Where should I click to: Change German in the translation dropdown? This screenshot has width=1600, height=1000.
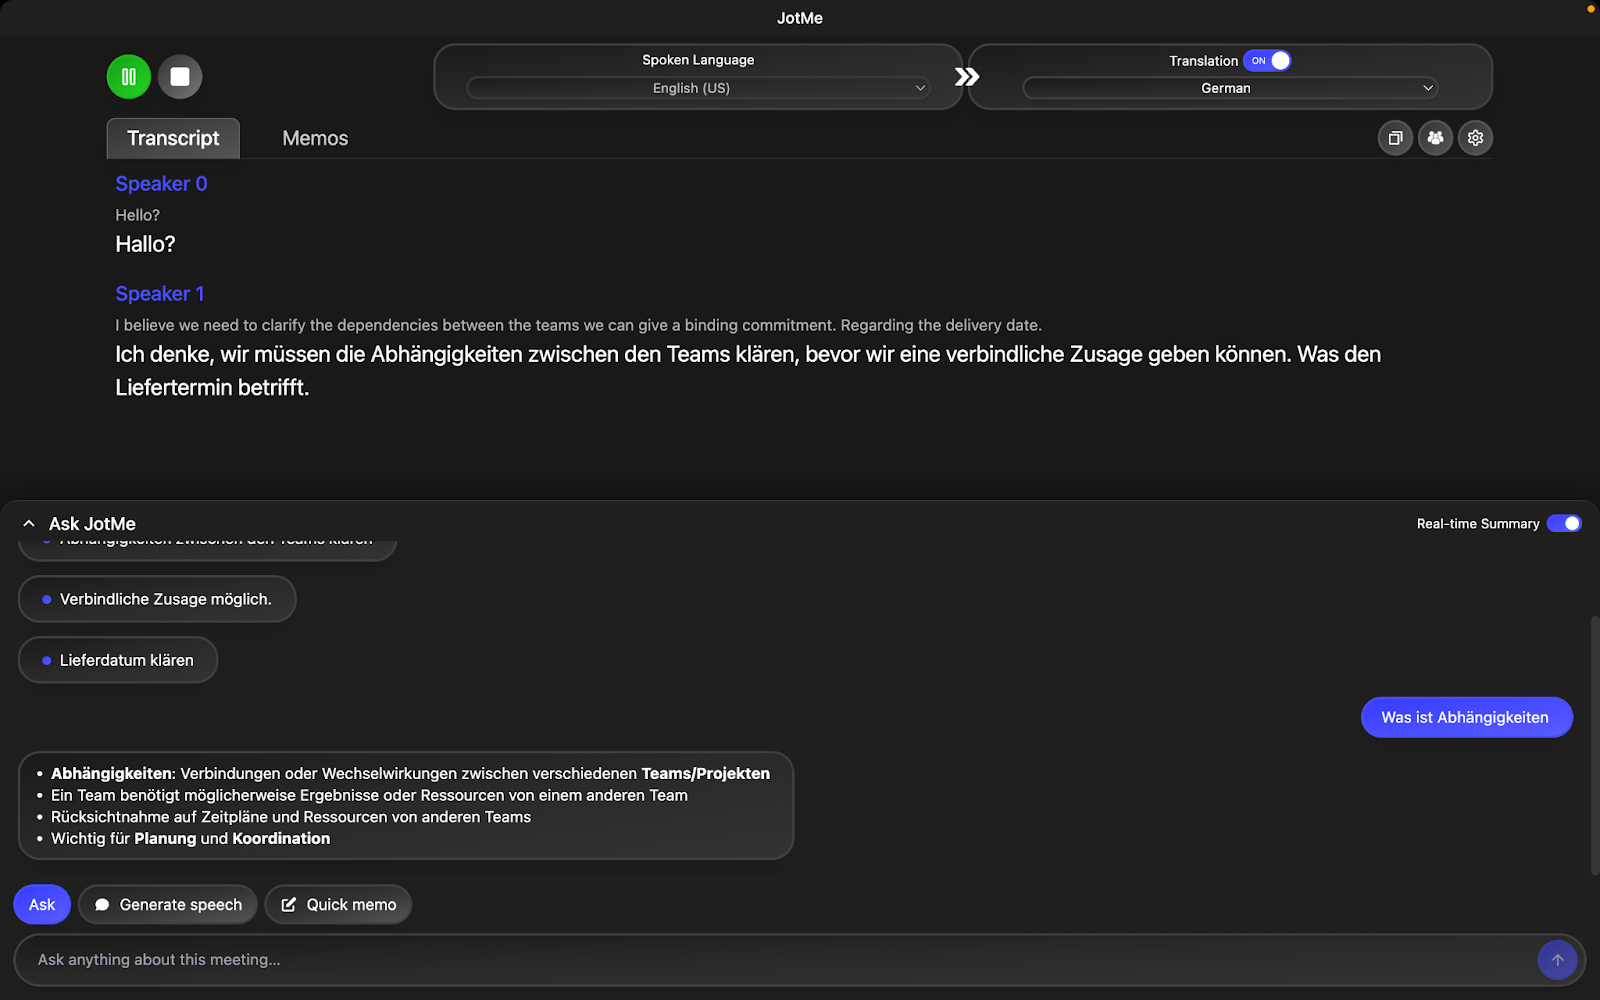1228,88
